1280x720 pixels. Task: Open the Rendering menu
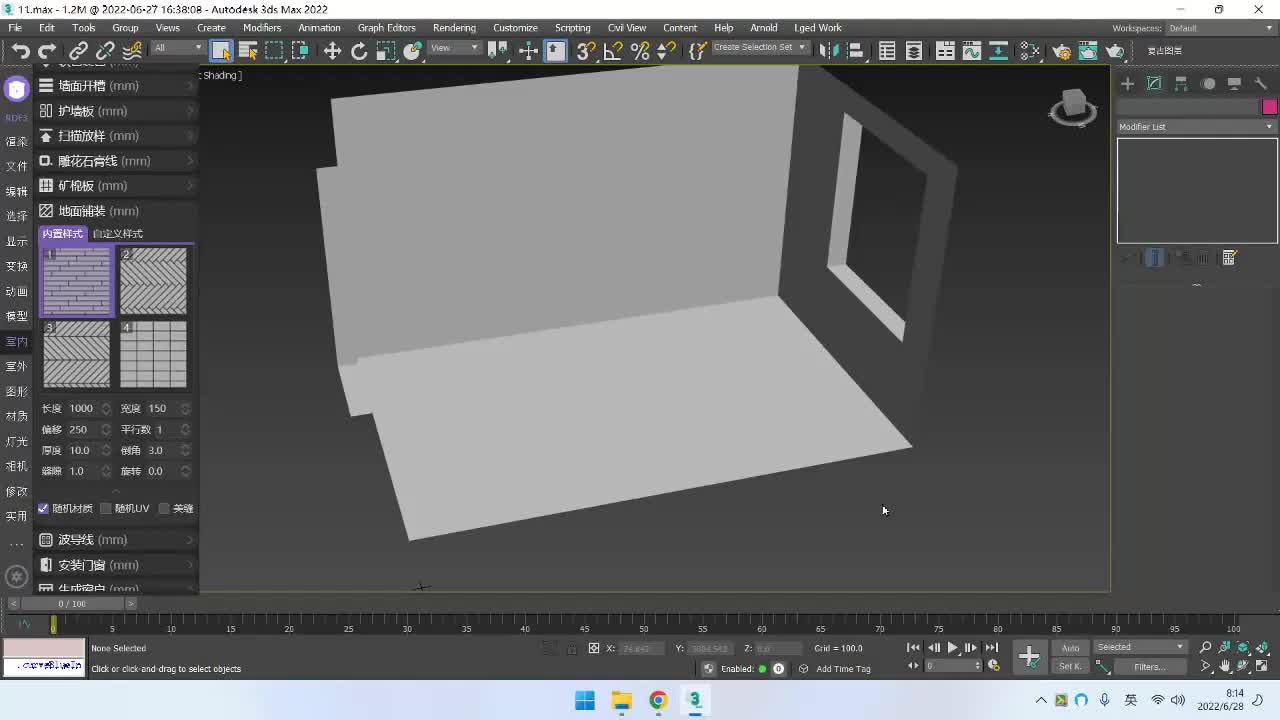click(453, 27)
